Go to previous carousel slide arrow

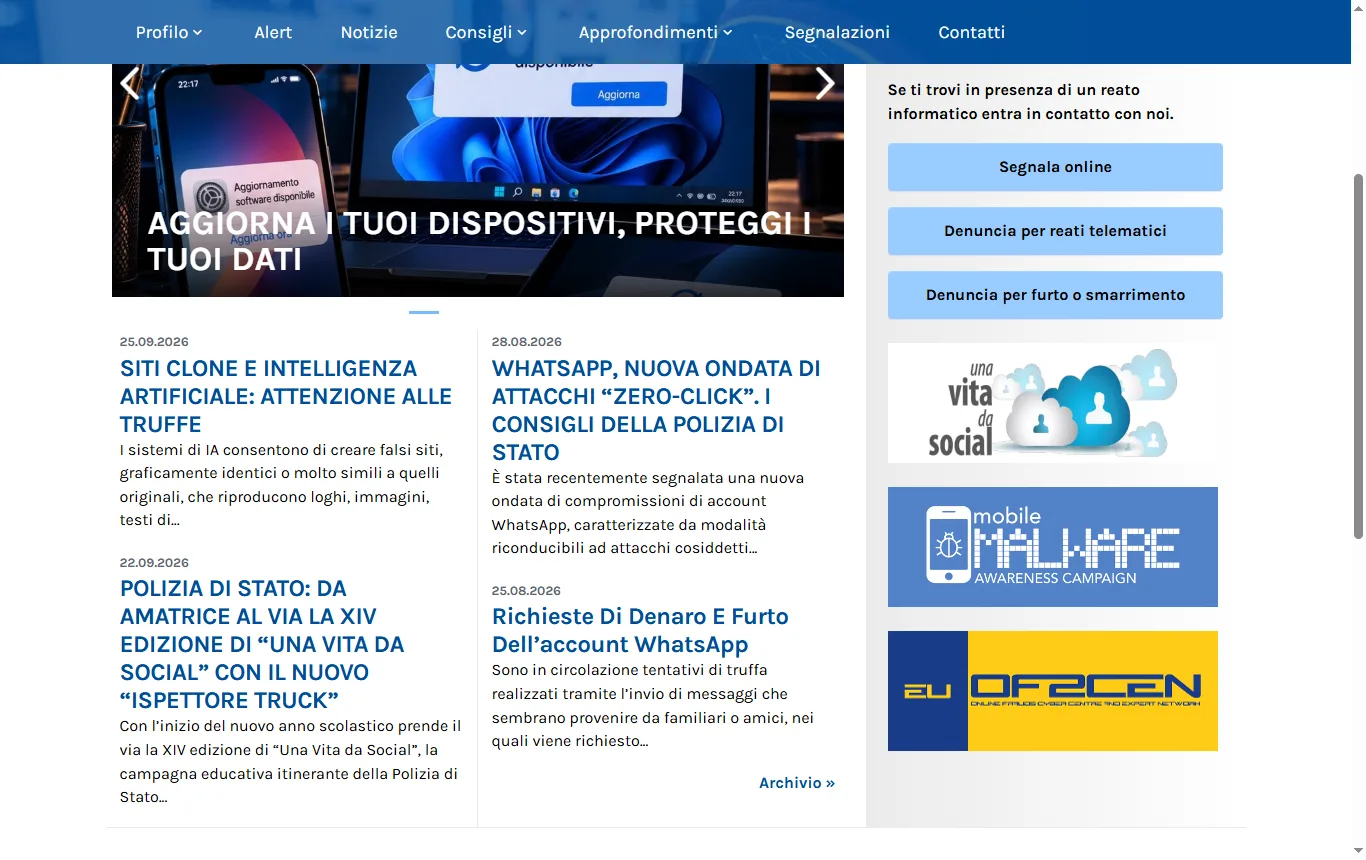point(130,83)
